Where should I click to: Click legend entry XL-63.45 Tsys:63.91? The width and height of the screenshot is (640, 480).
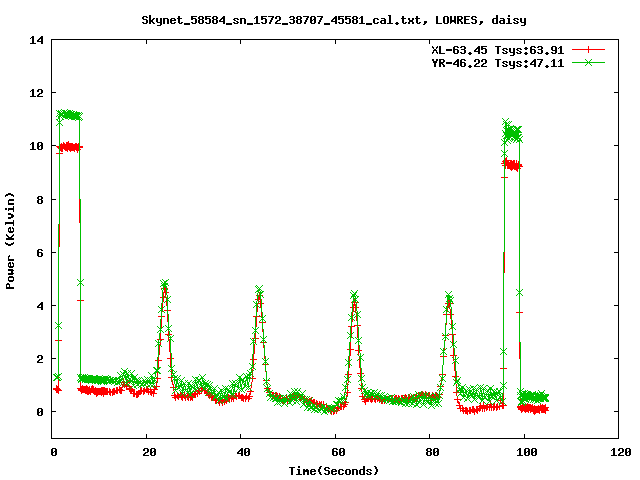[x=498, y=50]
